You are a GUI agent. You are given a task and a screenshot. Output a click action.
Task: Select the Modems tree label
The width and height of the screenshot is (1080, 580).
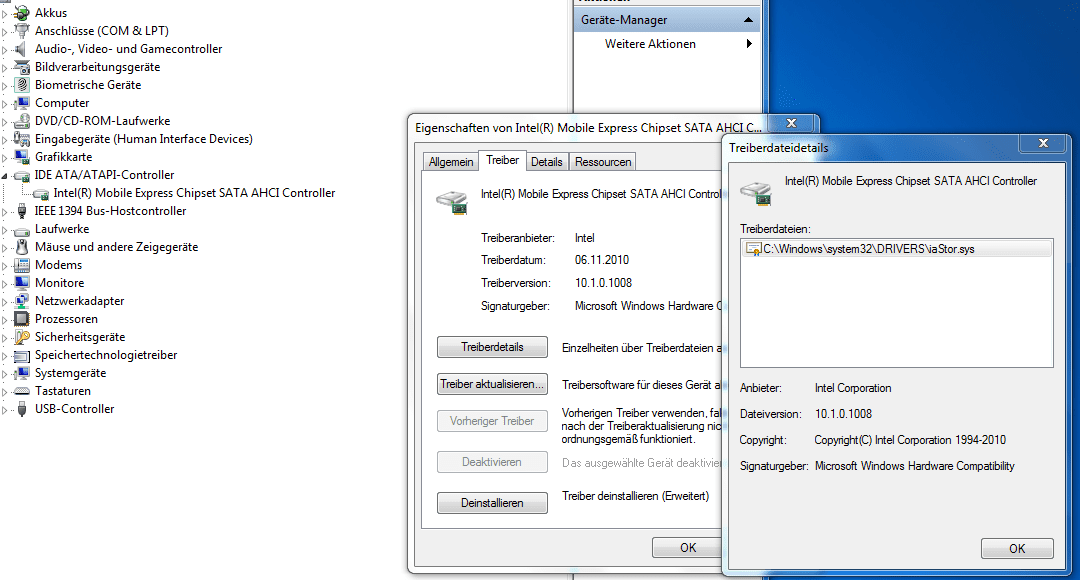click(59, 265)
